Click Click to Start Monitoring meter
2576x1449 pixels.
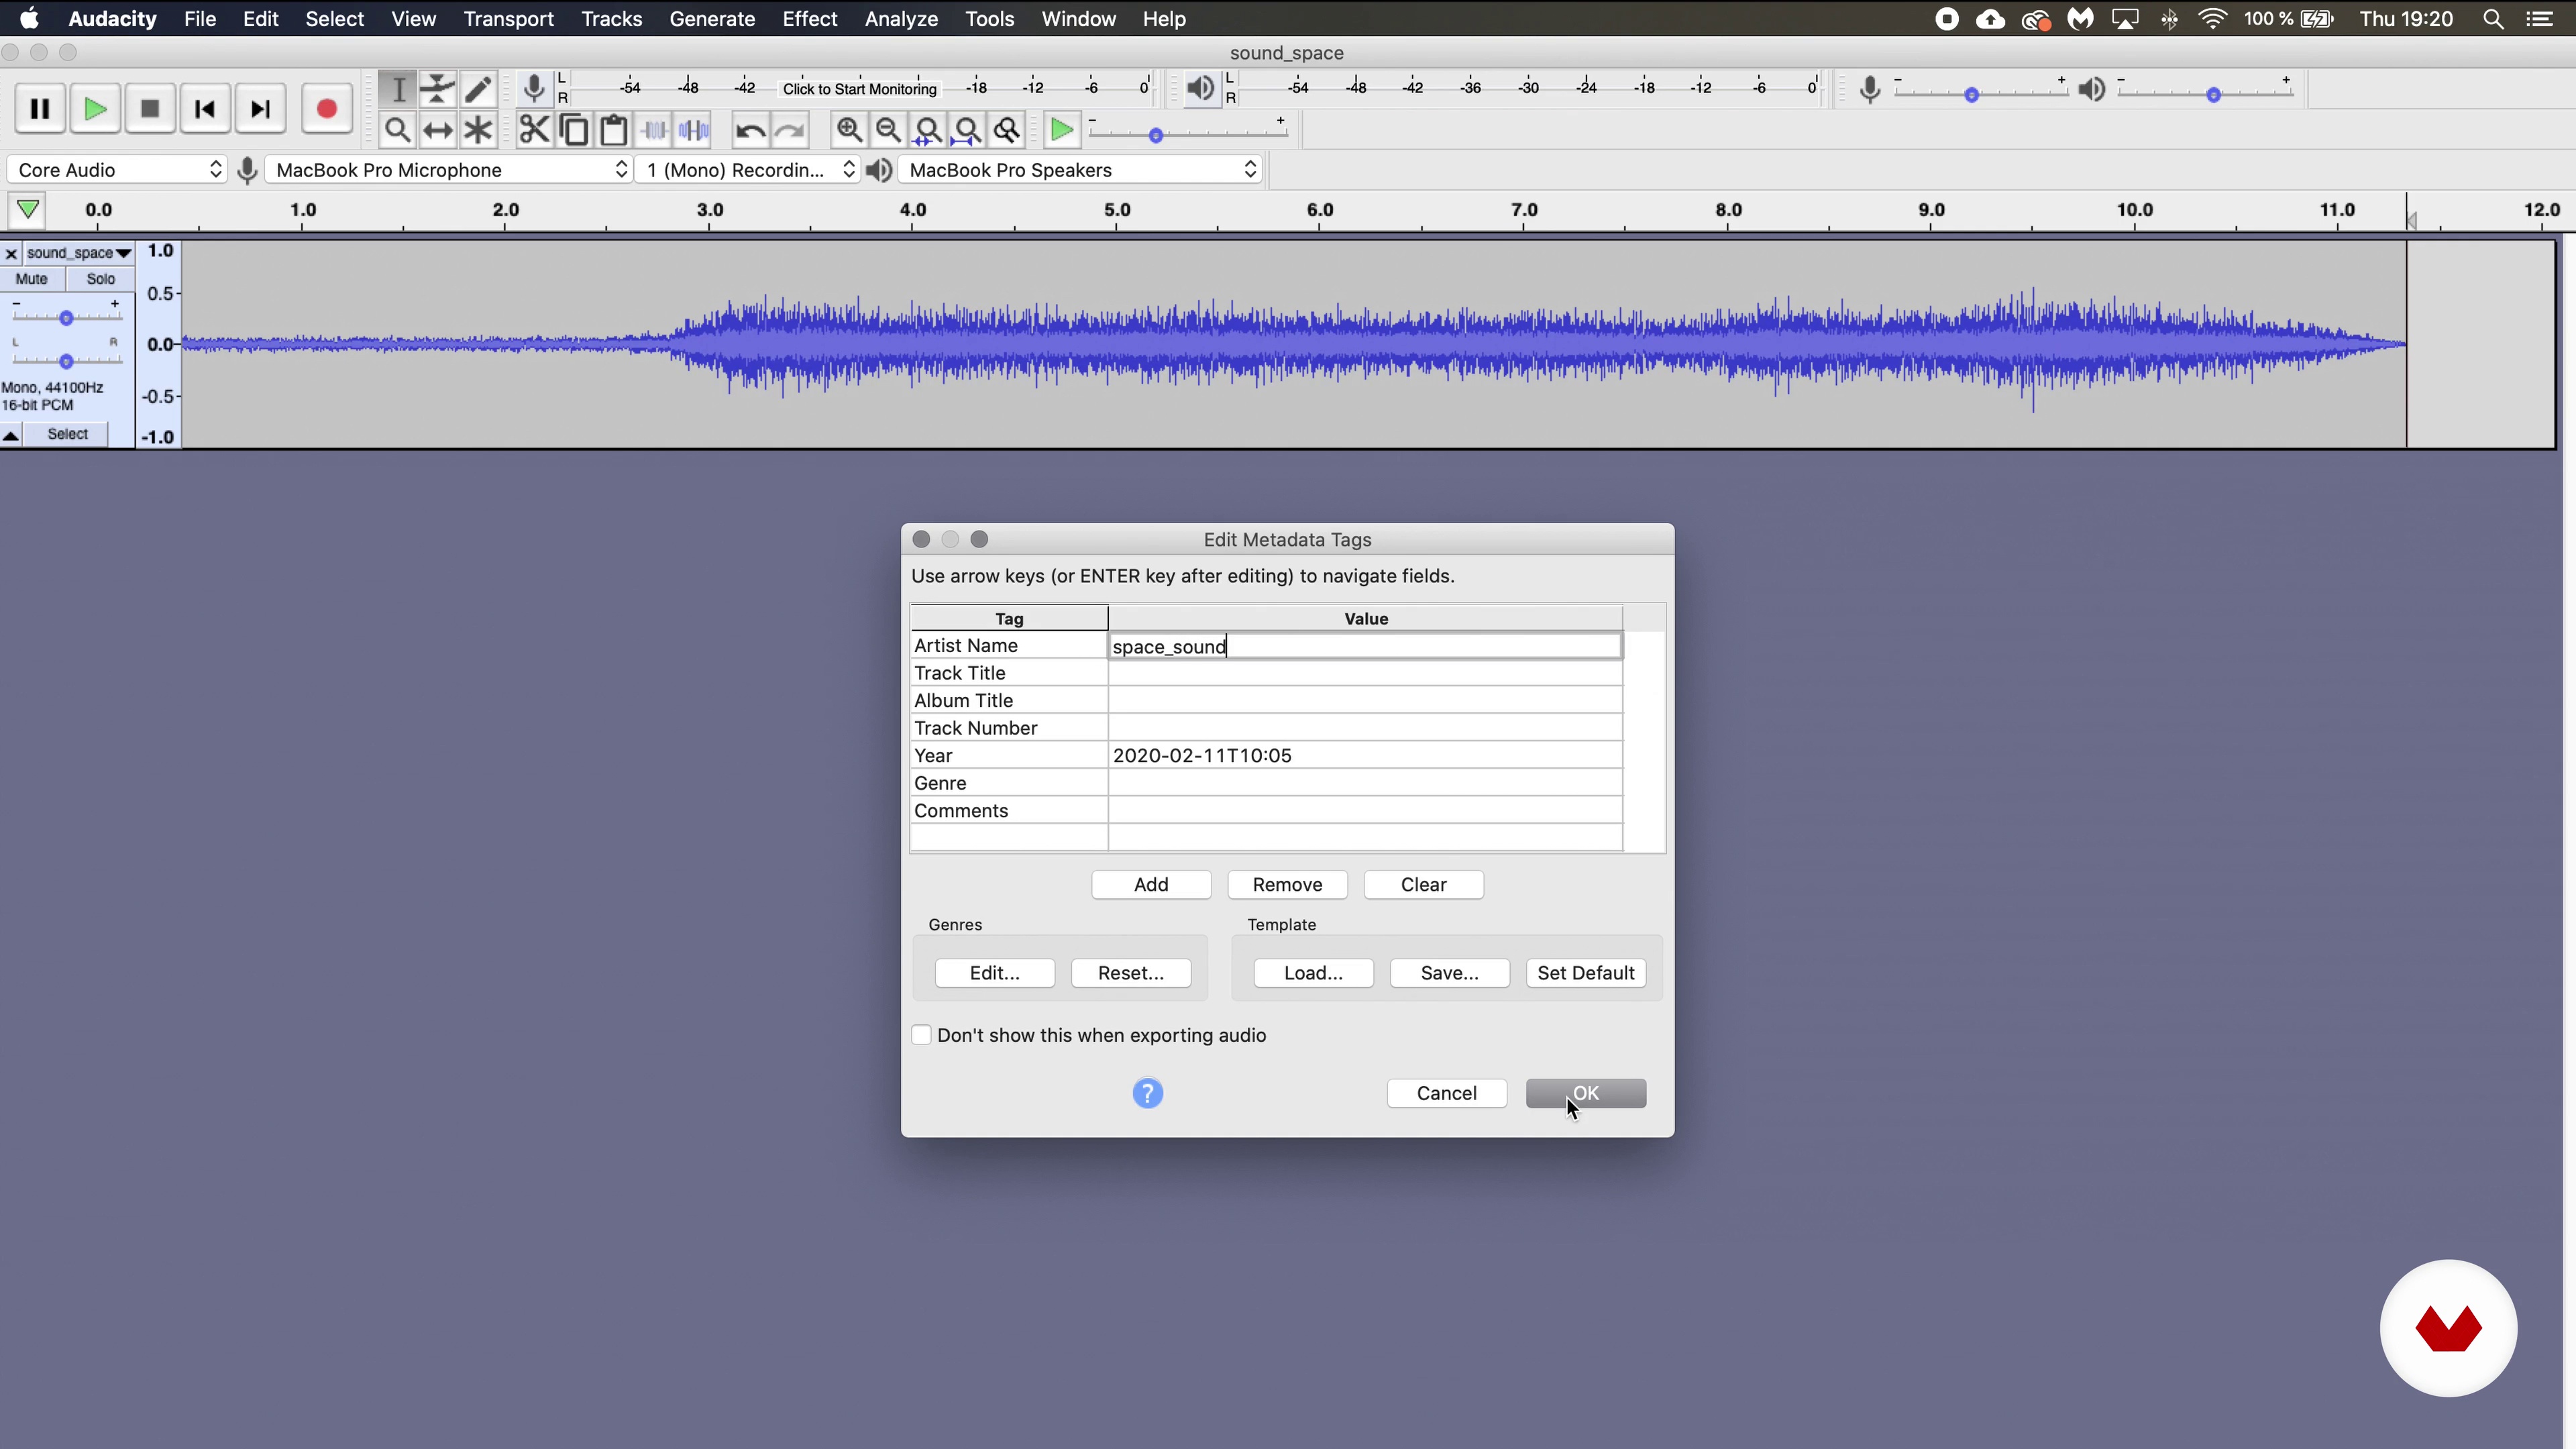point(859,89)
